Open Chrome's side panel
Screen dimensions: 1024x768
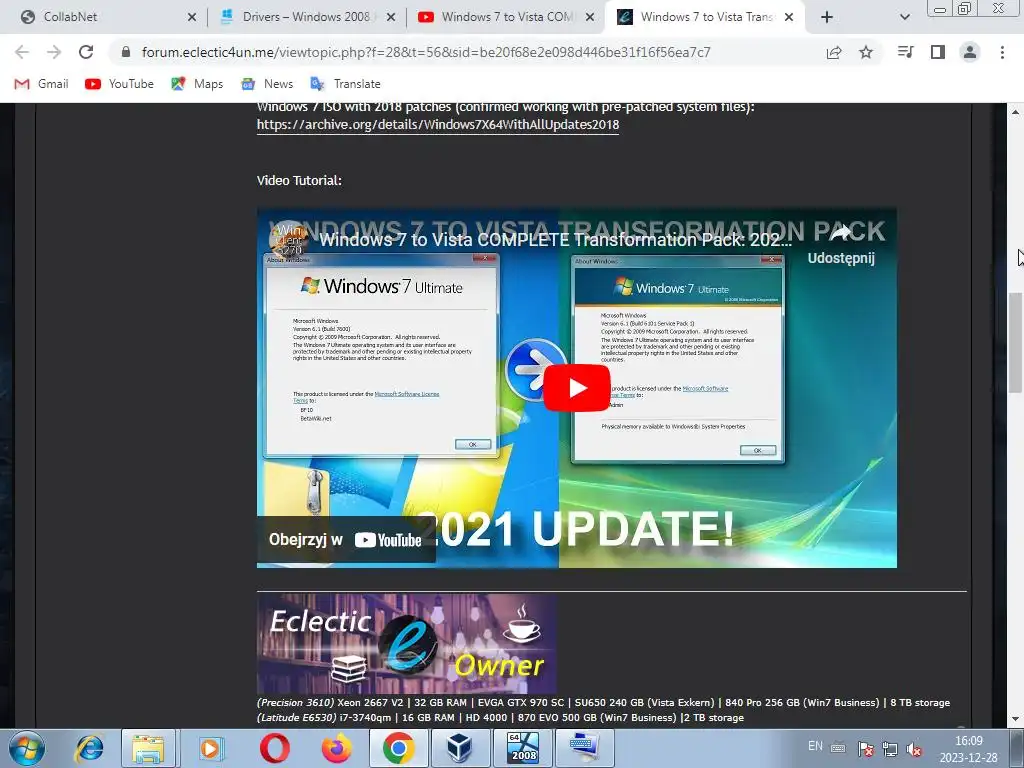pos(938,52)
